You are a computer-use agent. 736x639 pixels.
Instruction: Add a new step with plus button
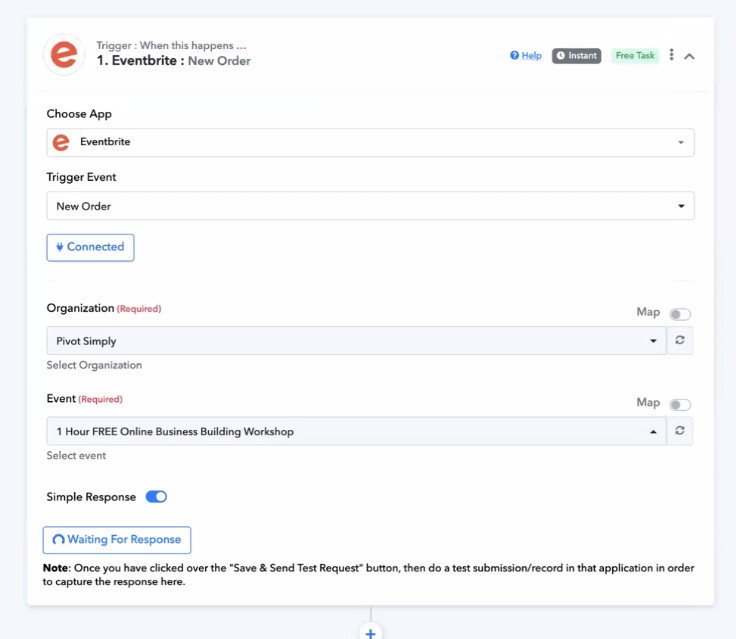(370, 633)
